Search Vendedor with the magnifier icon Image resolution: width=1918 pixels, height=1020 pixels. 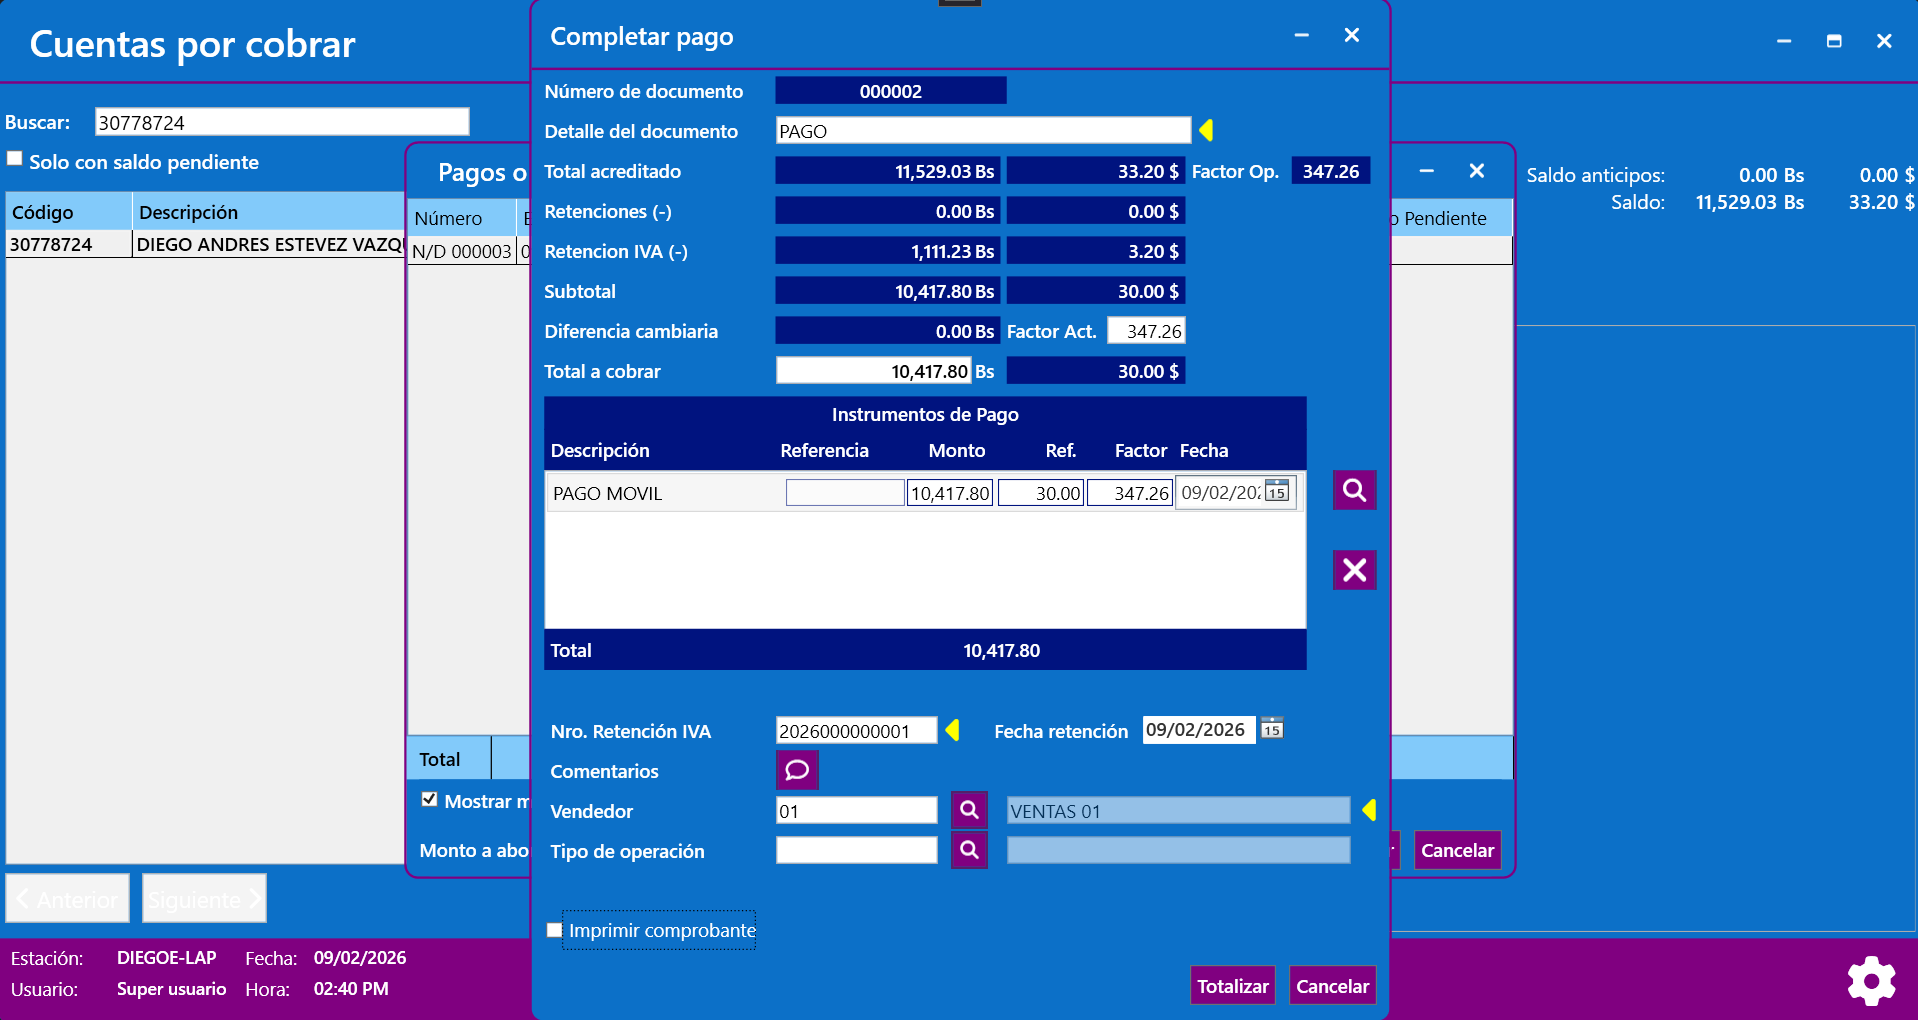968,810
